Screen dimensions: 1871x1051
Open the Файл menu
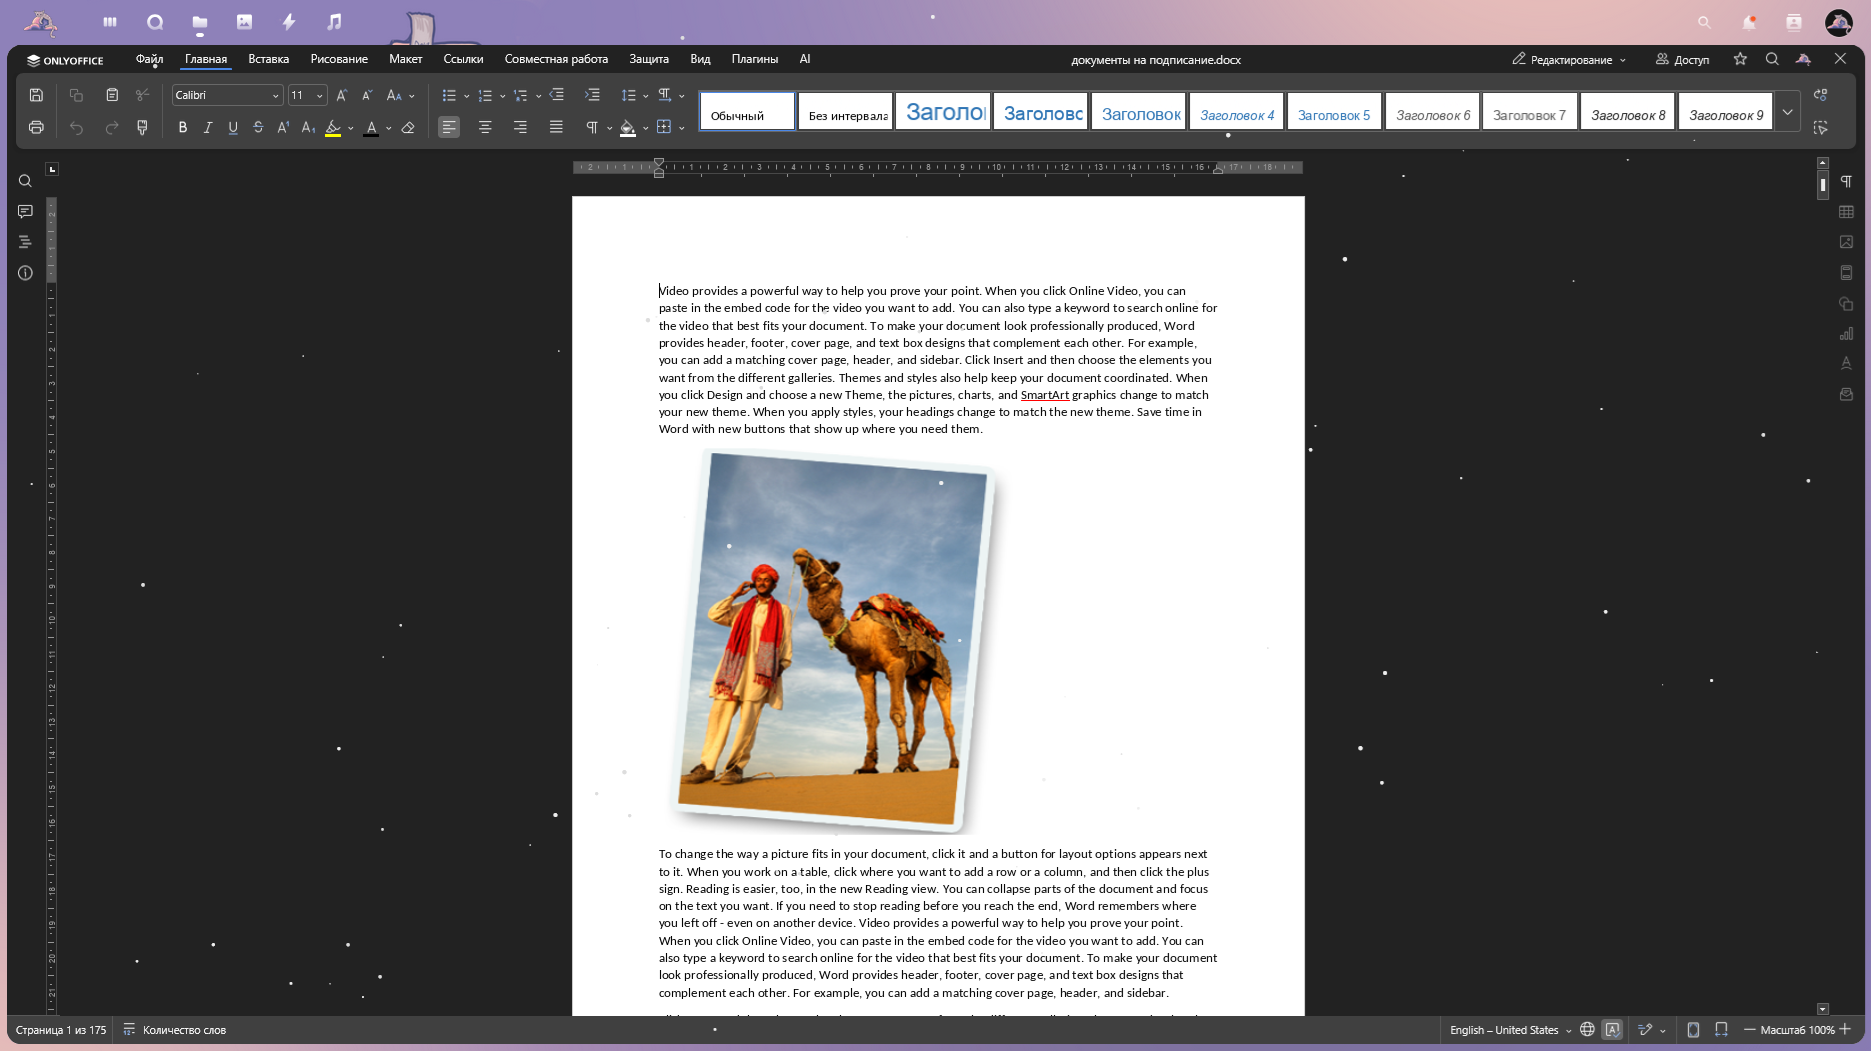pos(148,59)
